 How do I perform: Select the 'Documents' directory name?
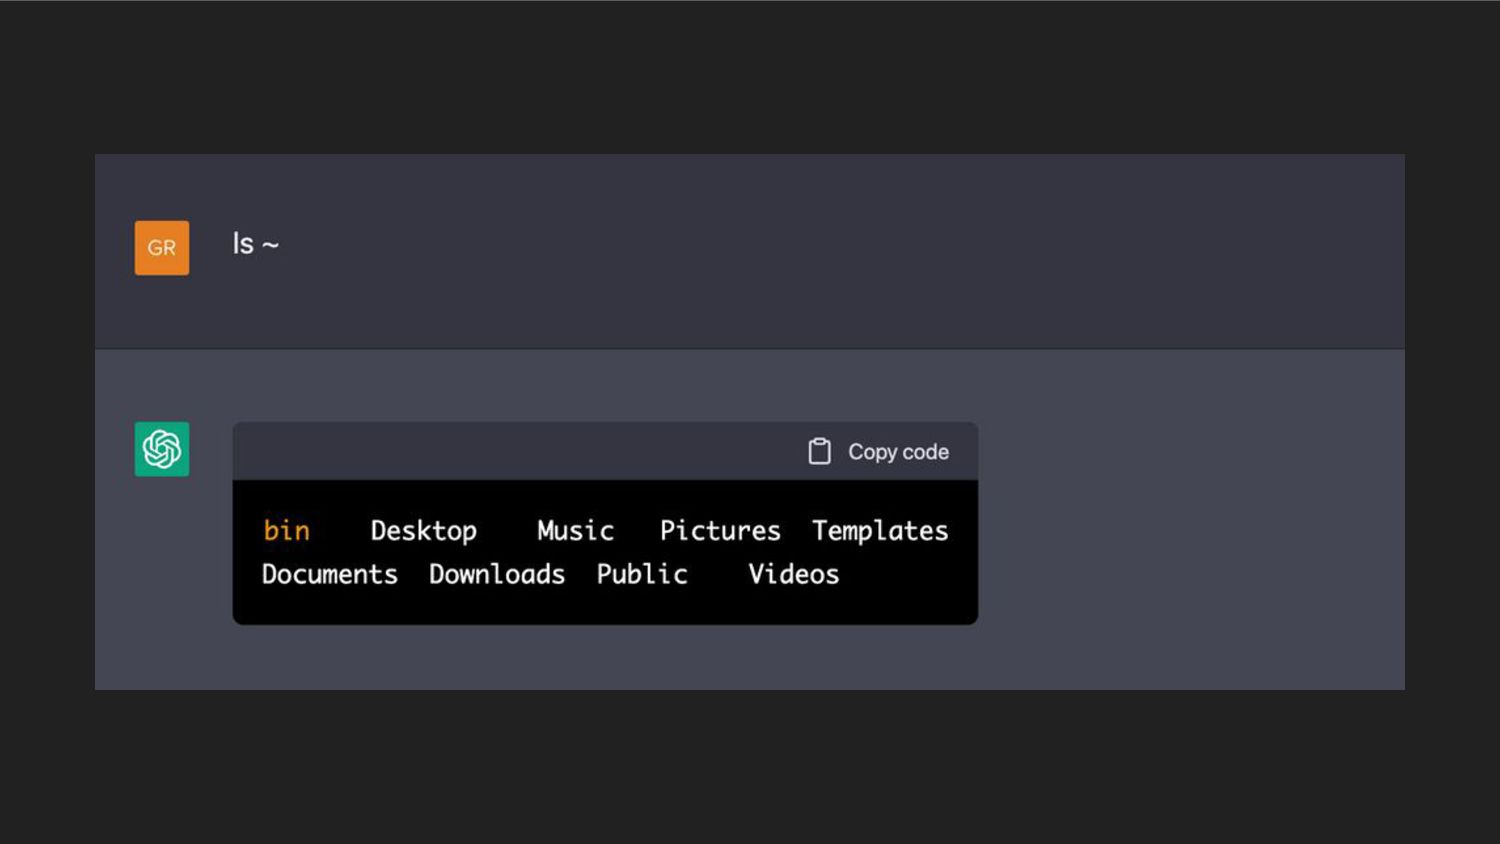point(330,574)
